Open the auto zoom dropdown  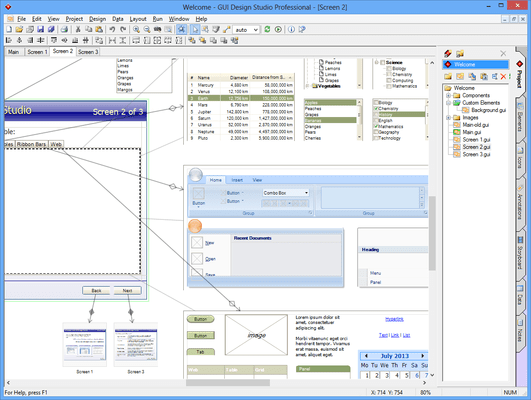click(256, 30)
